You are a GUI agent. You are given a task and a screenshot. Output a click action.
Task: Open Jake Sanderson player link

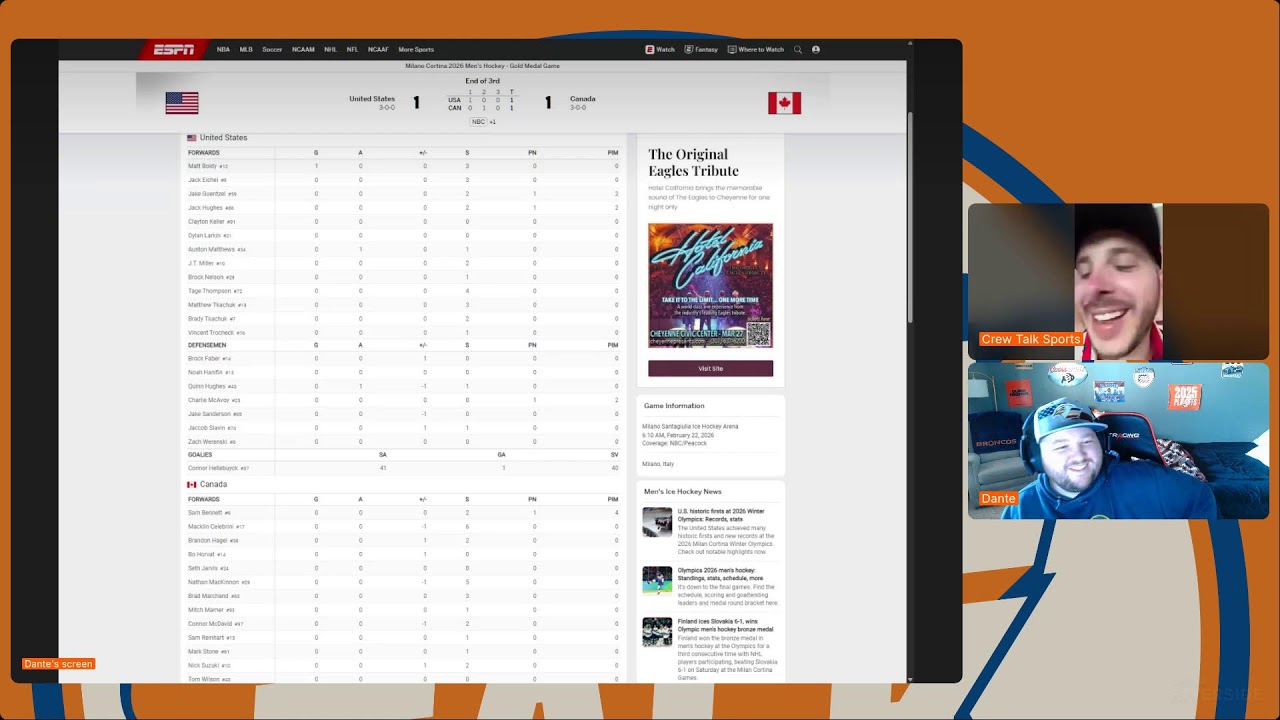coord(209,414)
